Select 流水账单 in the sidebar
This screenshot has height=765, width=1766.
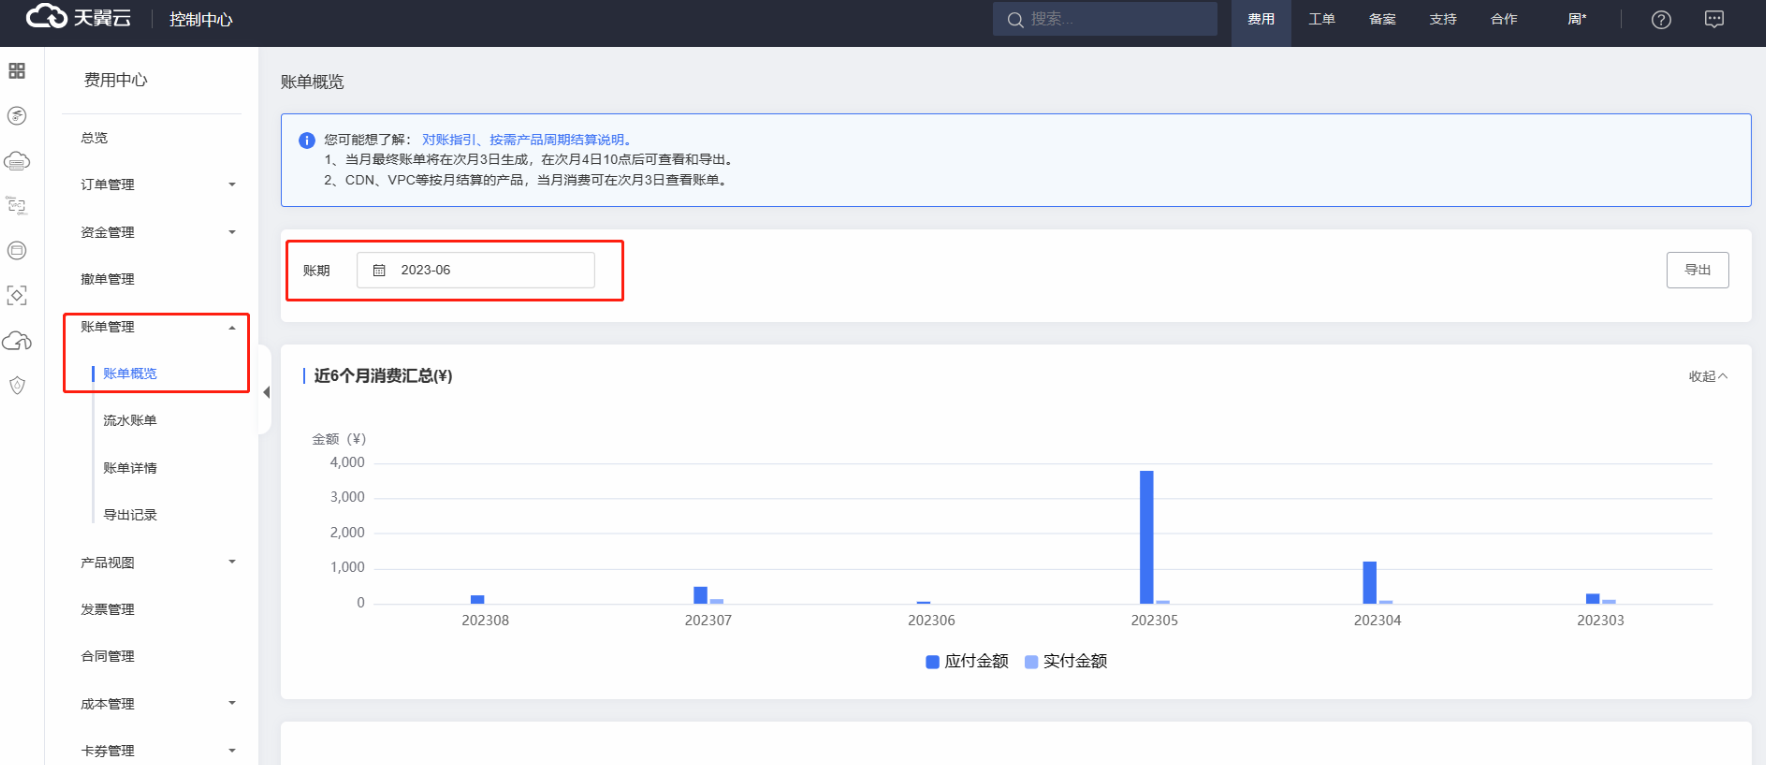point(130,421)
